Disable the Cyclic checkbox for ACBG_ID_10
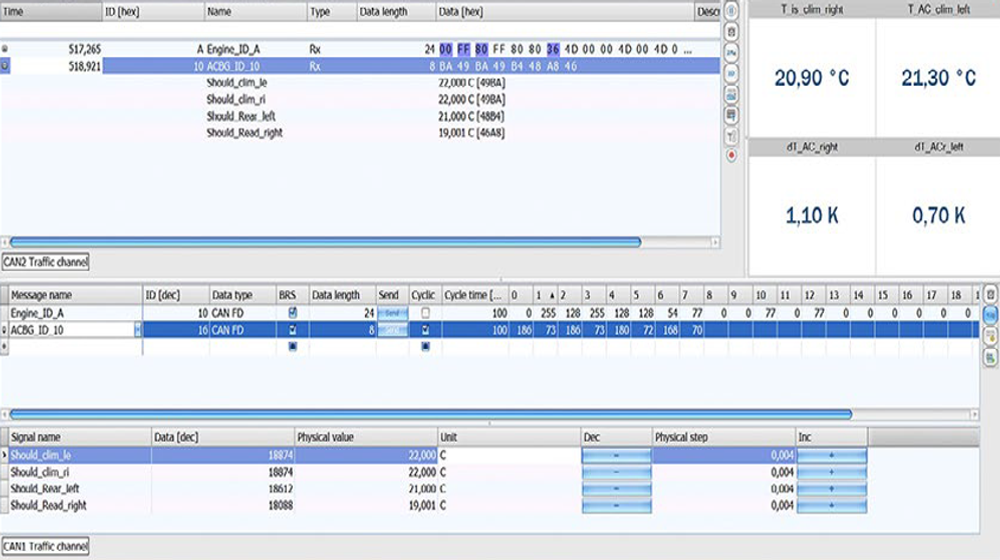 click(425, 330)
